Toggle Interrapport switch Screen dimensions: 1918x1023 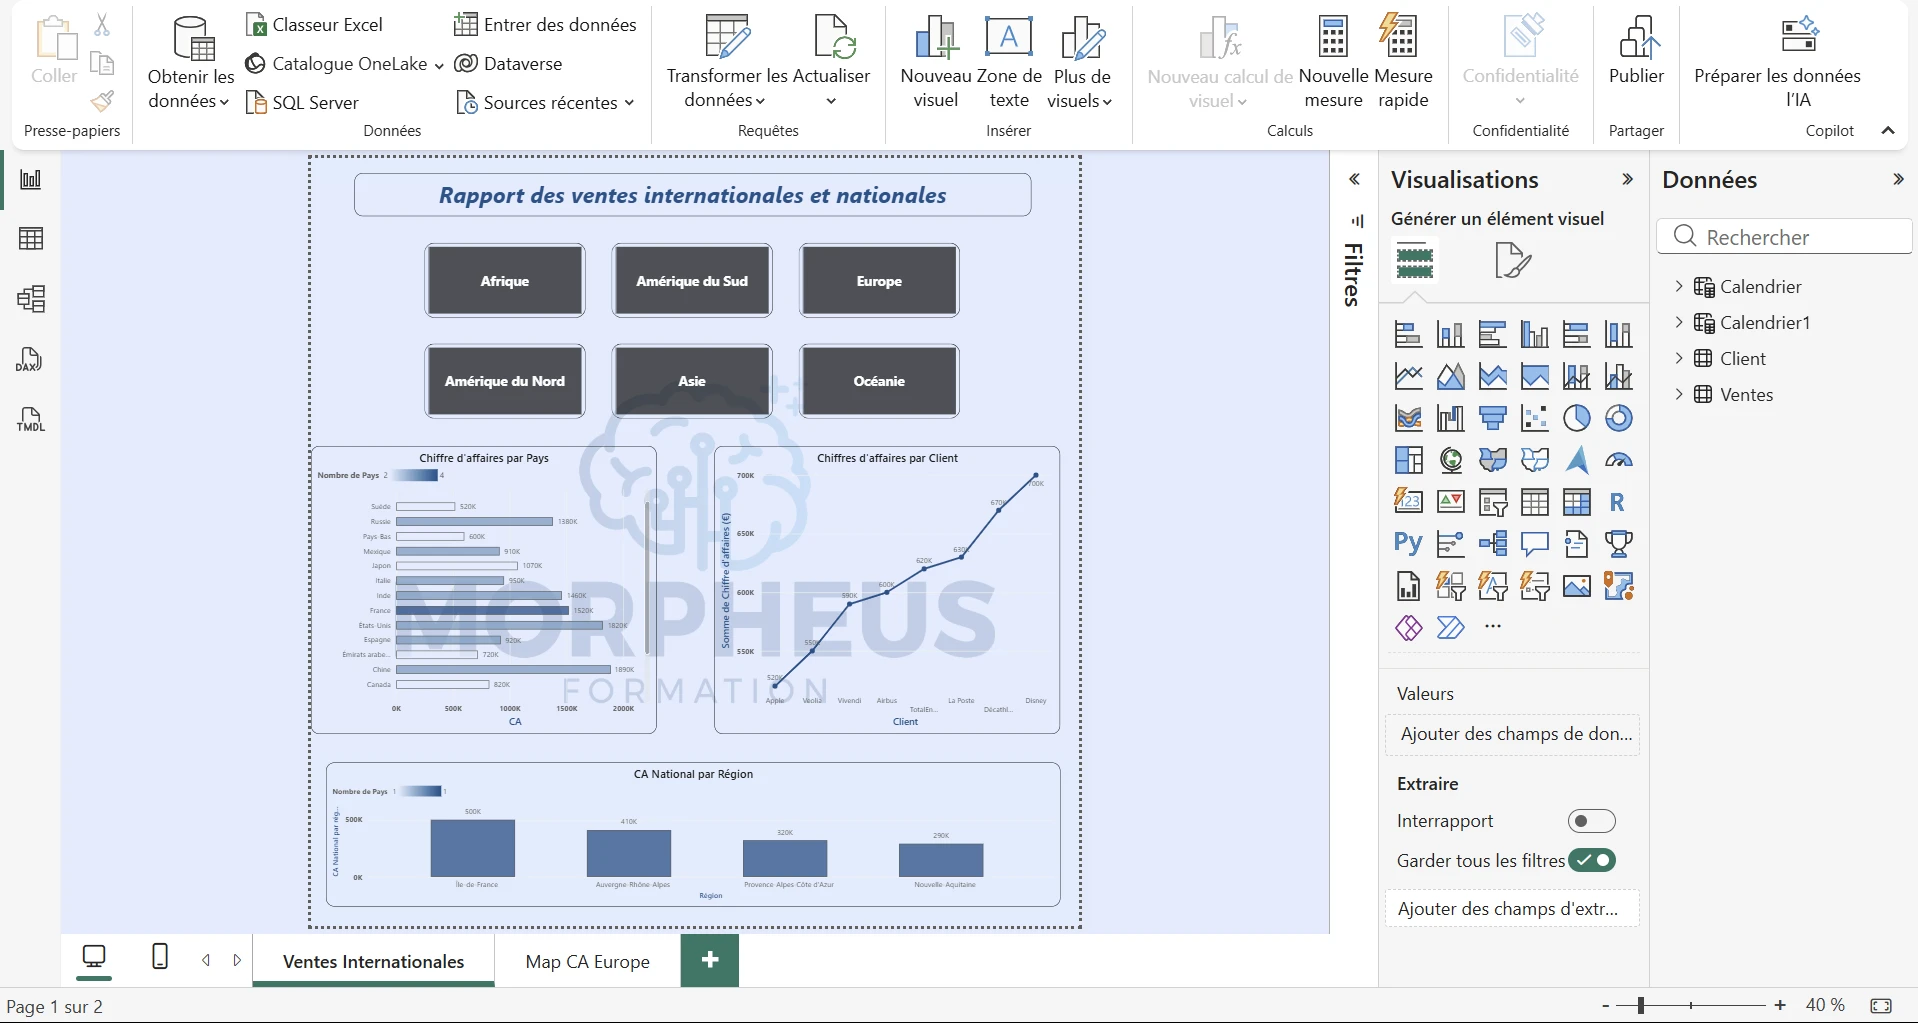pyautogui.click(x=1591, y=821)
